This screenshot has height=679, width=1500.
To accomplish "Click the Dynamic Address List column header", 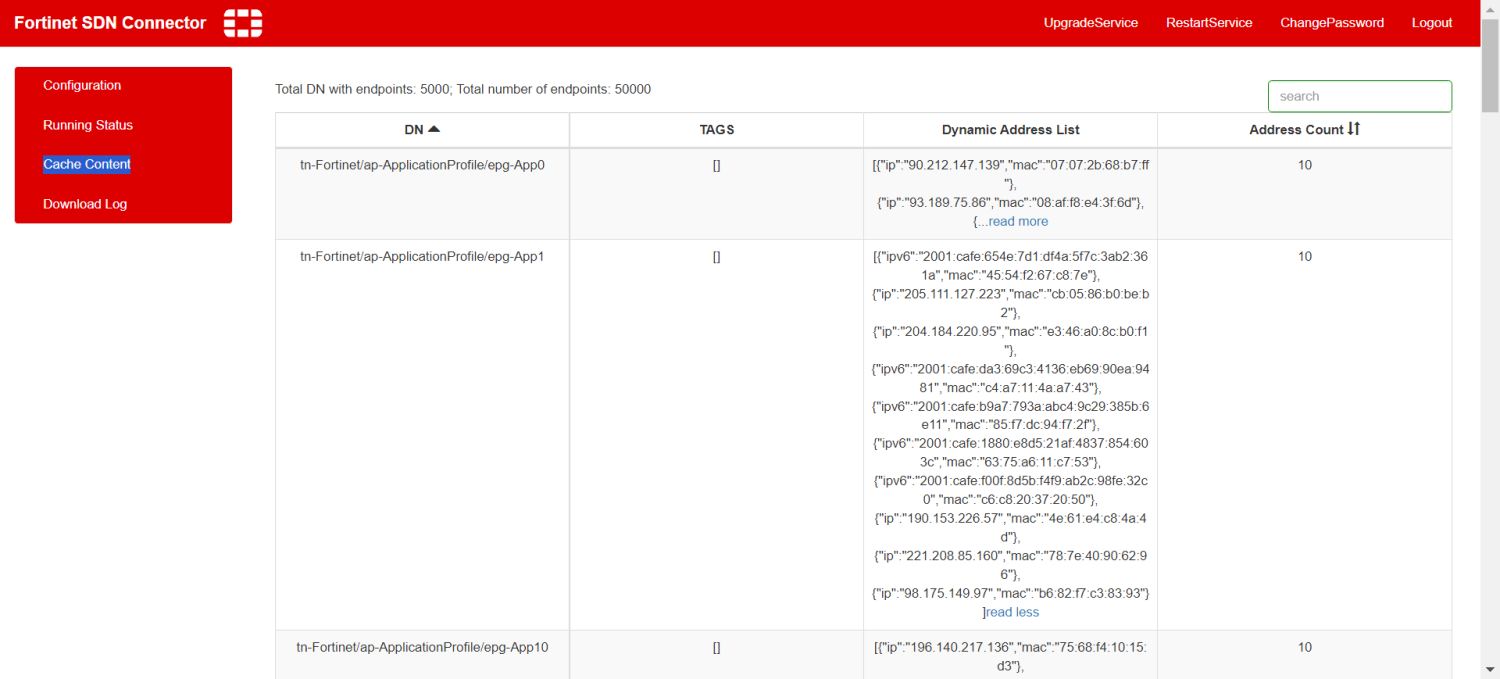I will (x=1010, y=130).
